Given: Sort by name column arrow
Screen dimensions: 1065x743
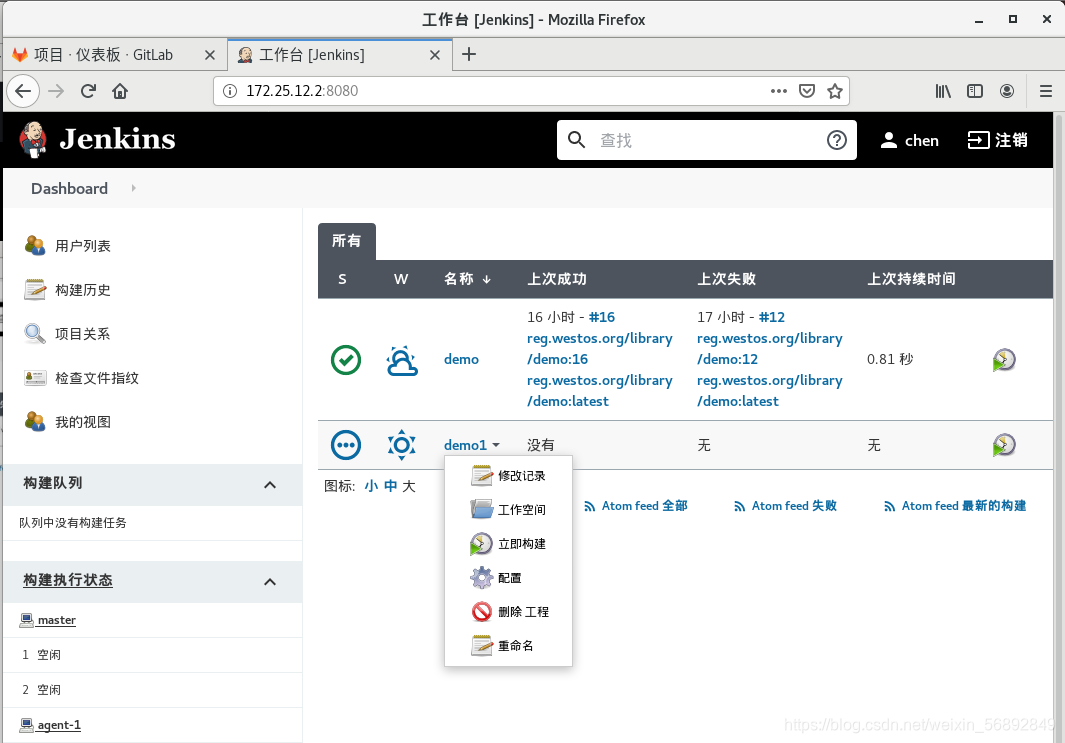Looking at the screenshot, I should [x=486, y=279].
